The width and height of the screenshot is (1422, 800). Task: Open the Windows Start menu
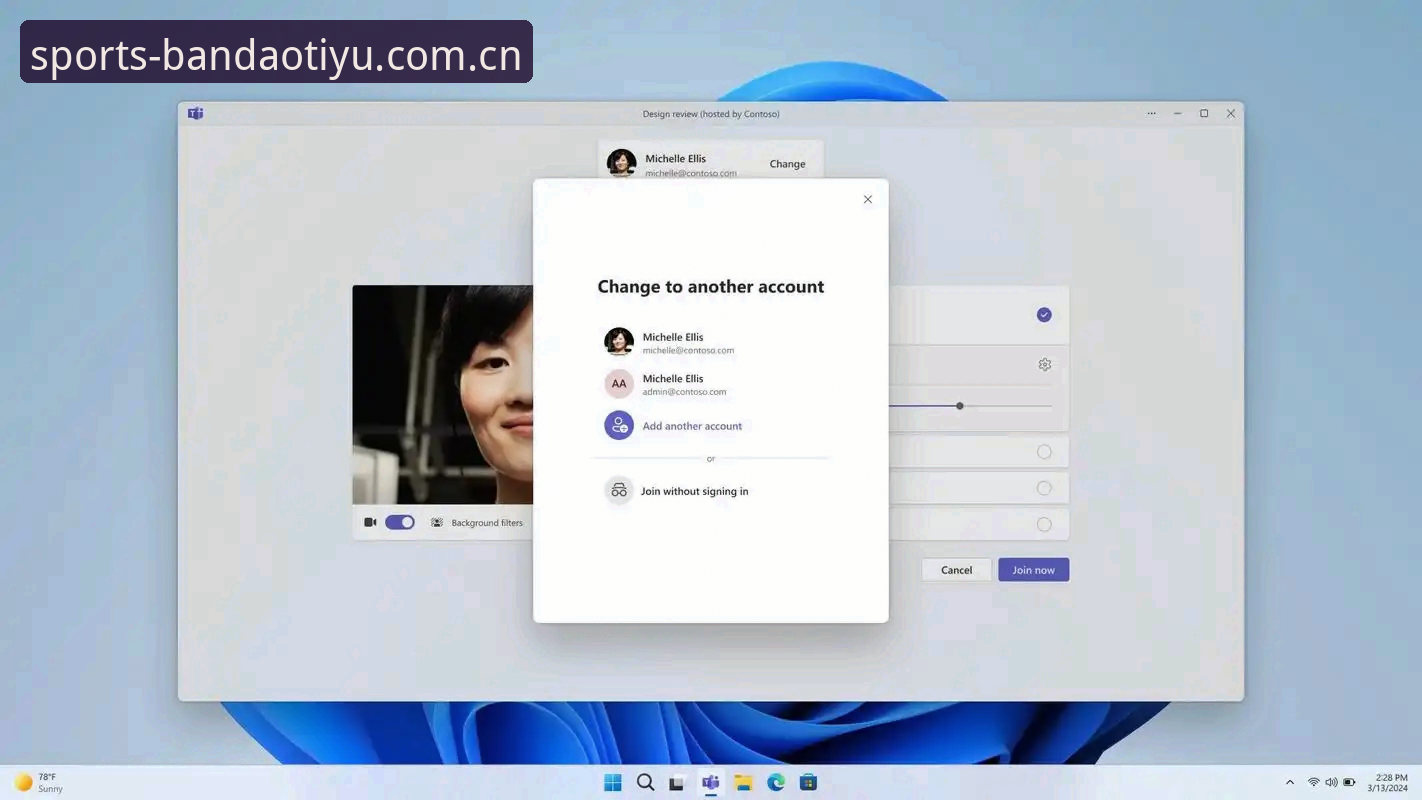point(613,782)
